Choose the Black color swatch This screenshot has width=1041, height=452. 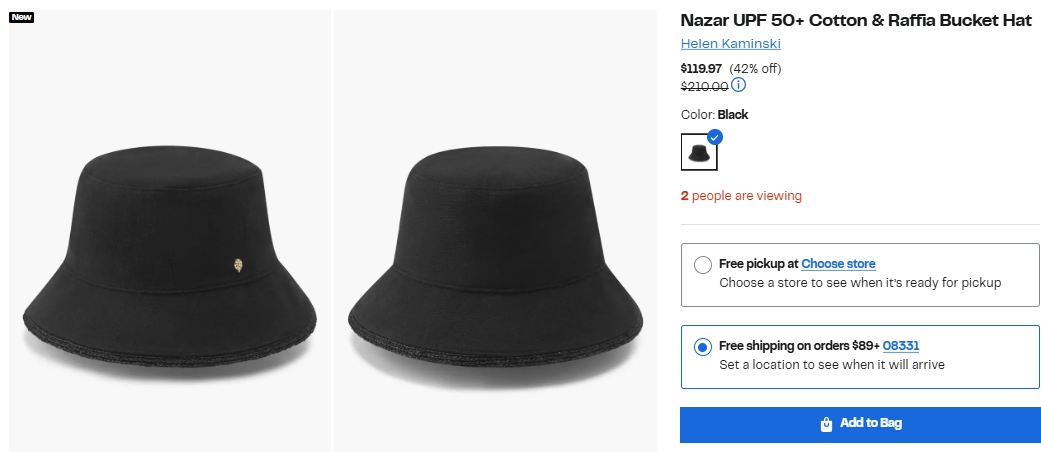click(x=699, y=153)
